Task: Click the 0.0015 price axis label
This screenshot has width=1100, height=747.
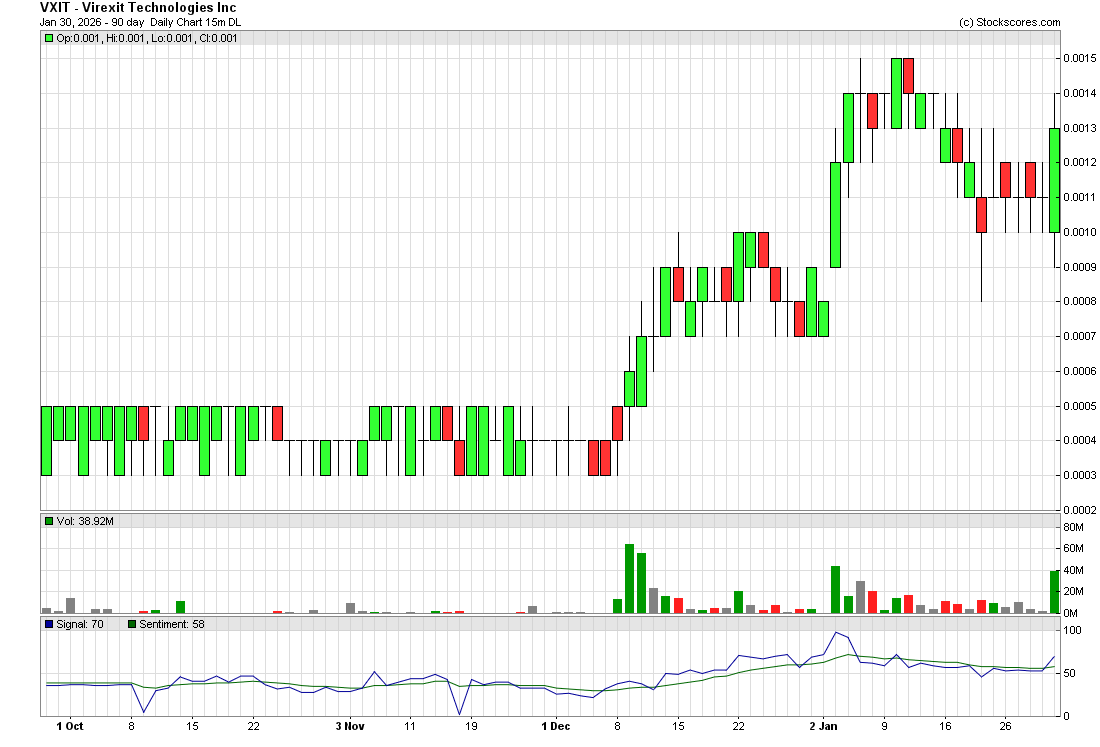Action: tap(1080, 58)
